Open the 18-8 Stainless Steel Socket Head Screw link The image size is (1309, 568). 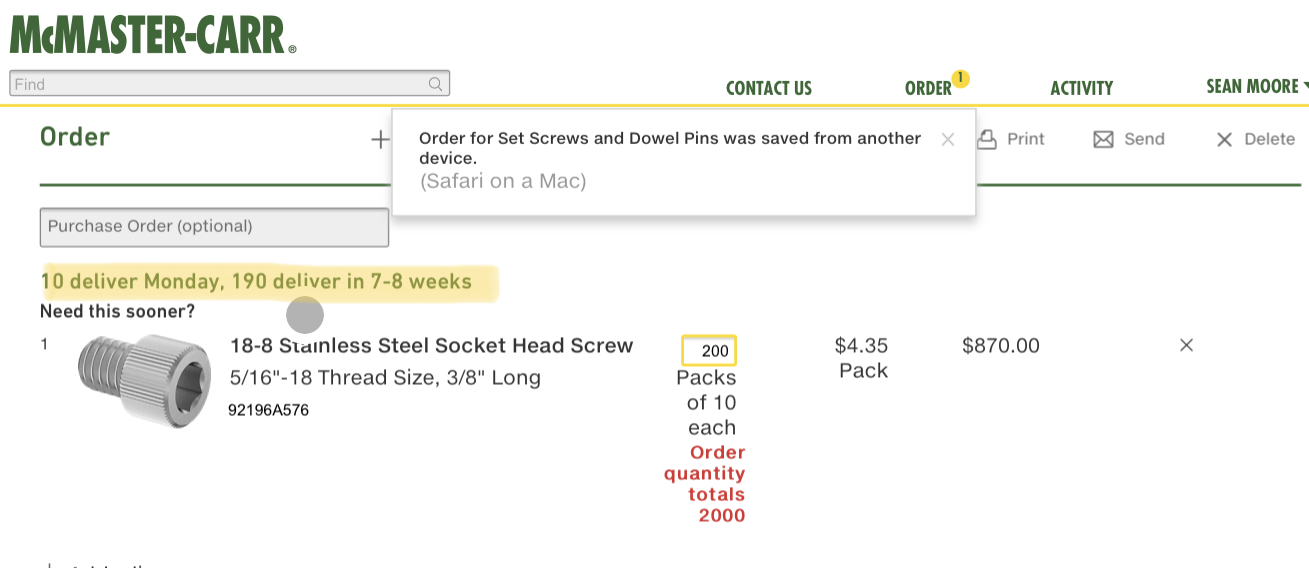point(431,346)
